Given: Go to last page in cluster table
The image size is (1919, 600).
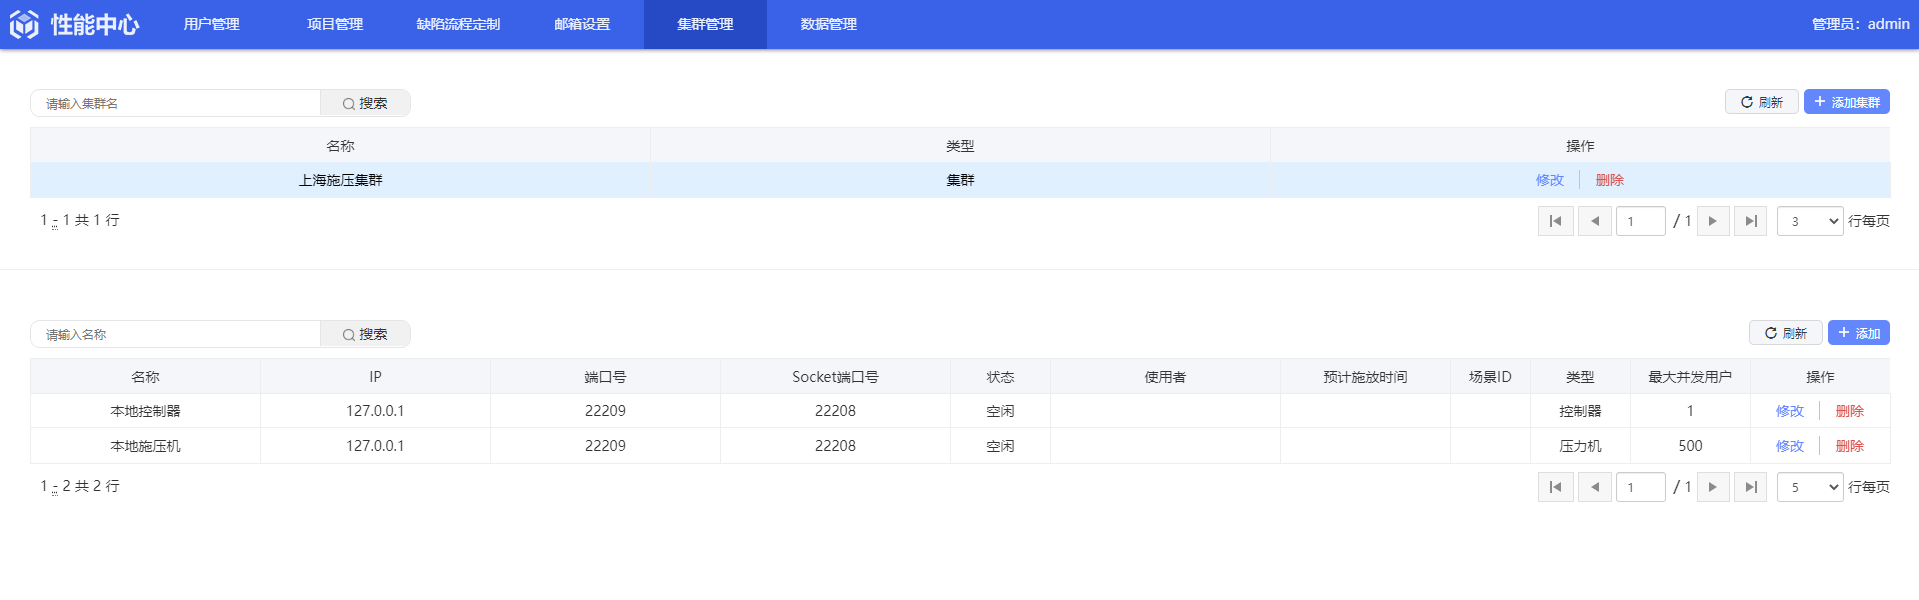Looking at the screenshot, I should [x=1750, y=221].
